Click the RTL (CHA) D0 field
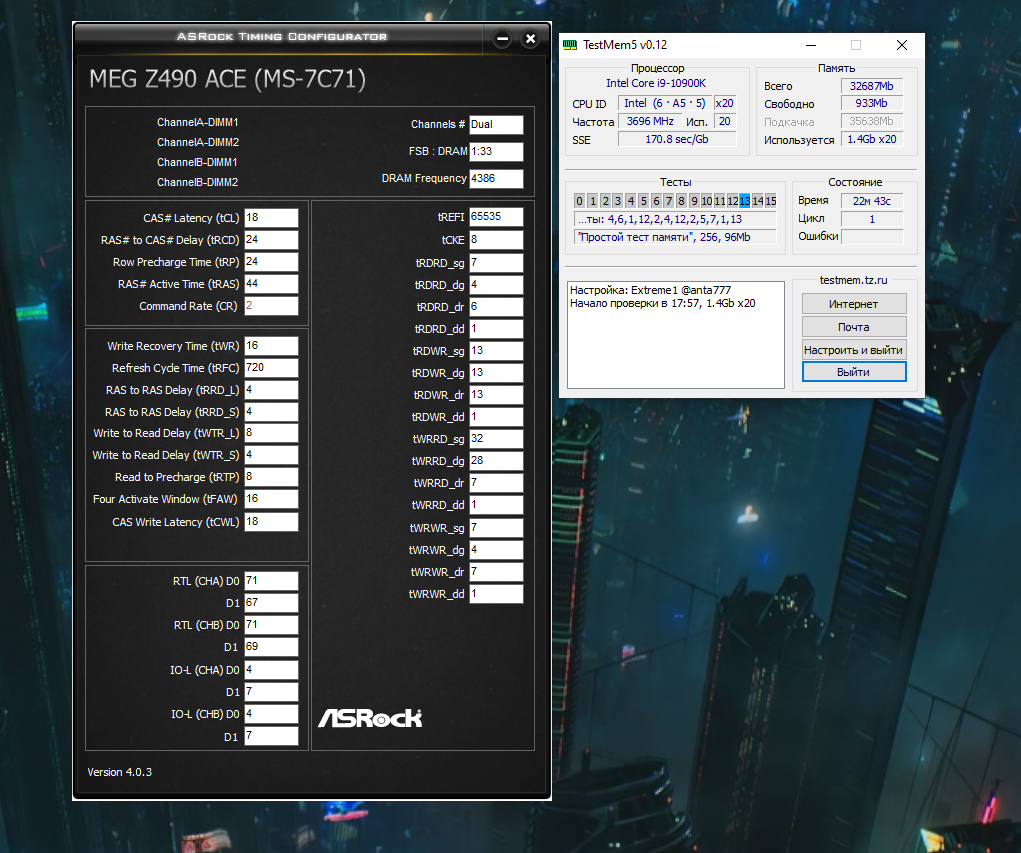Screen dimensions: 1021x853 point(272,581)
